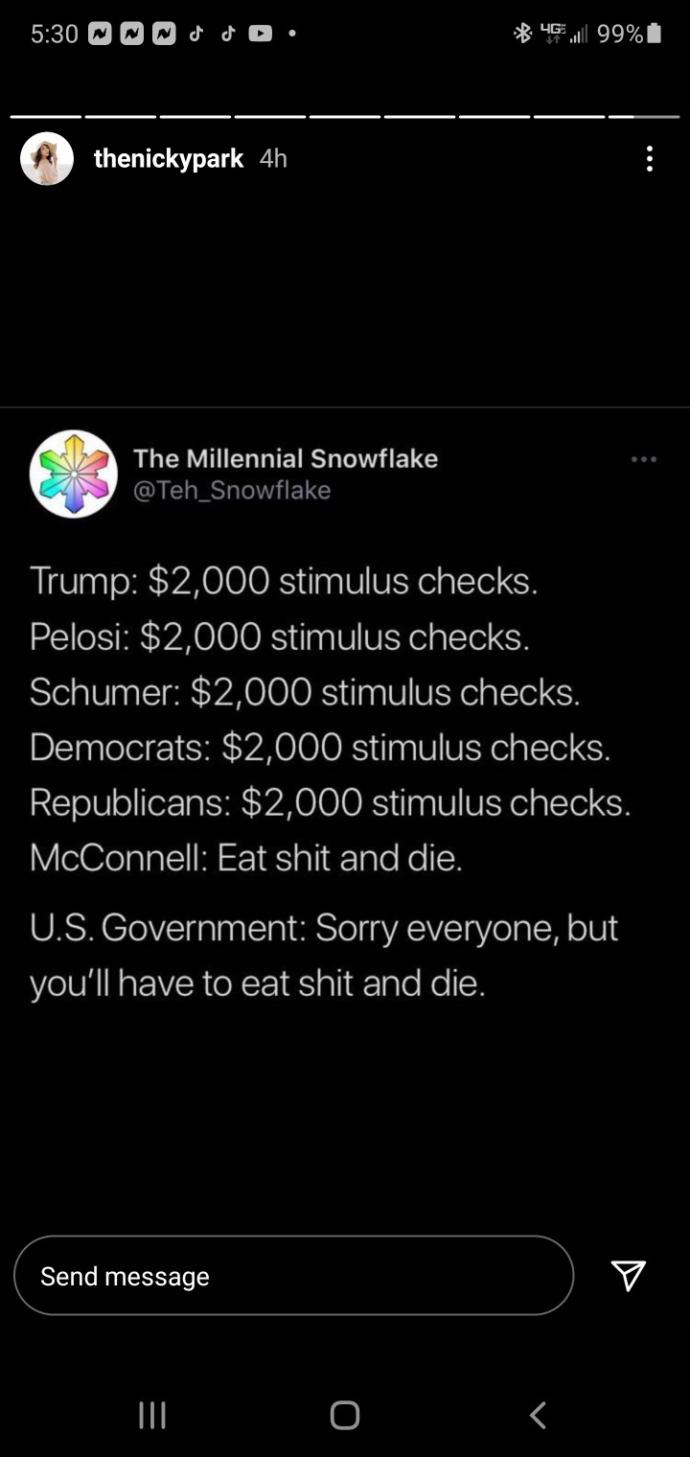This screenshot has width=690, height=1457.
Task: Tap the paper plane share icon
Action: pyautogui.click(x=628, y=1275)
